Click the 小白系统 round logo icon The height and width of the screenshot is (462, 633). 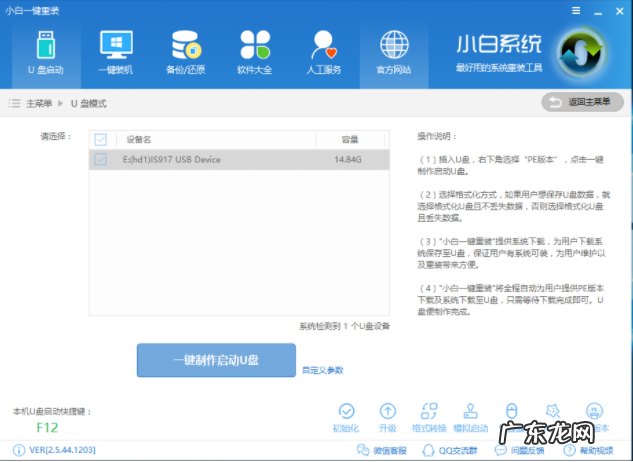pos(581,52)
